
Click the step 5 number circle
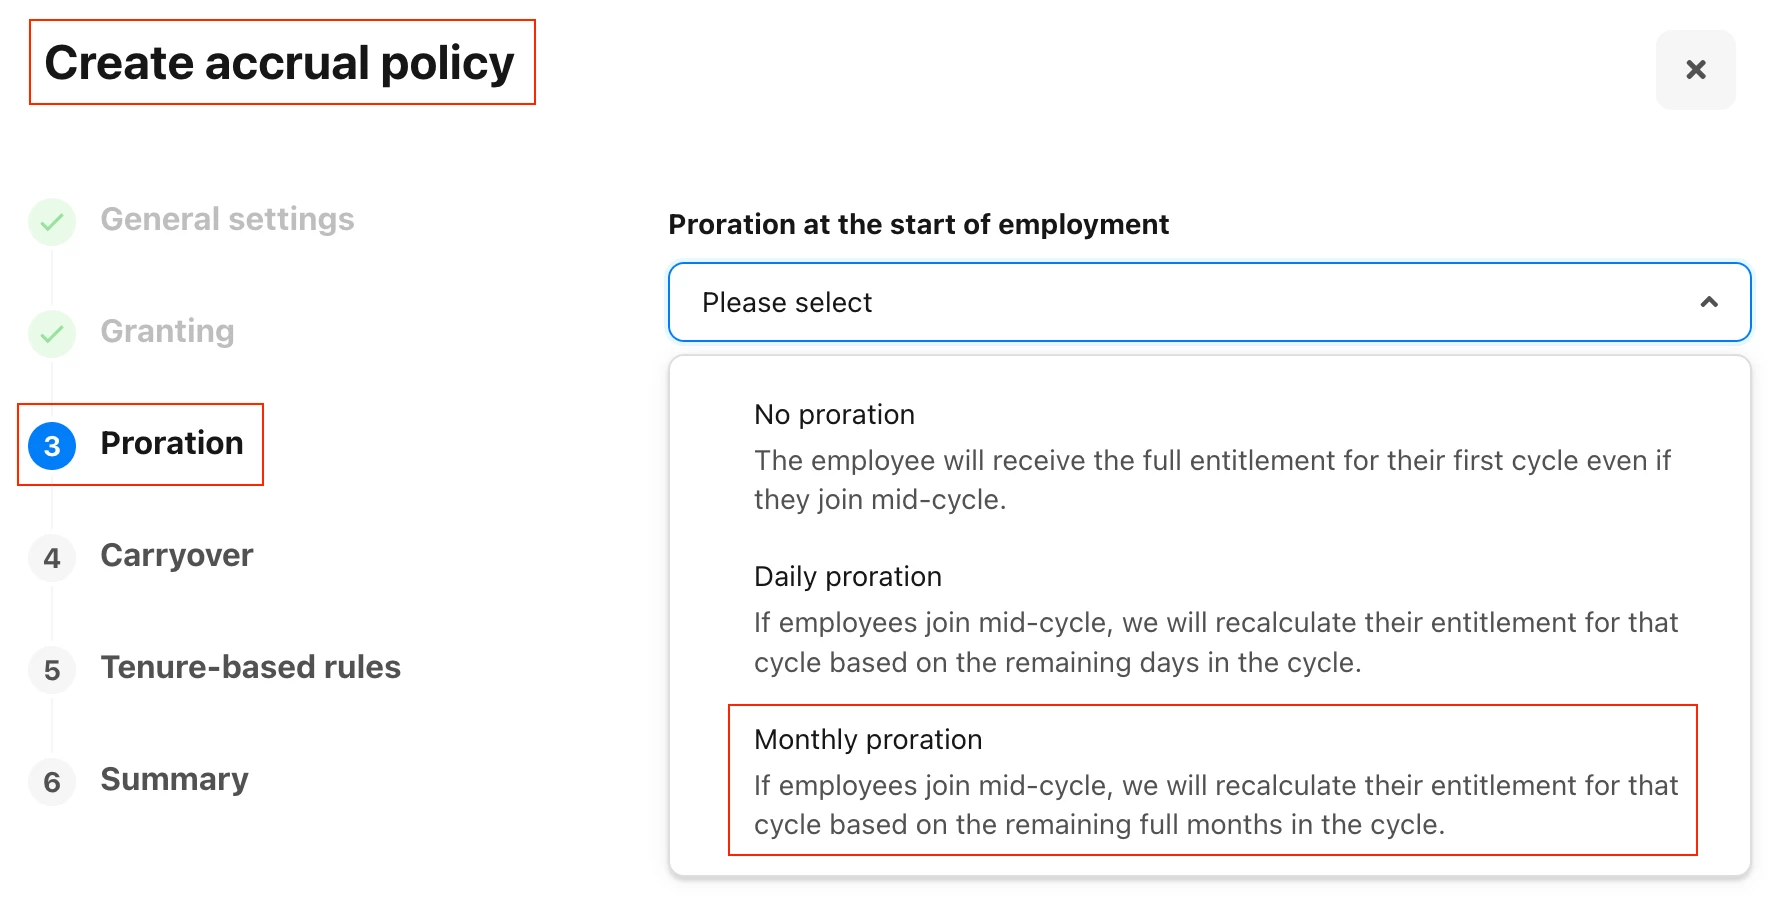52,670
